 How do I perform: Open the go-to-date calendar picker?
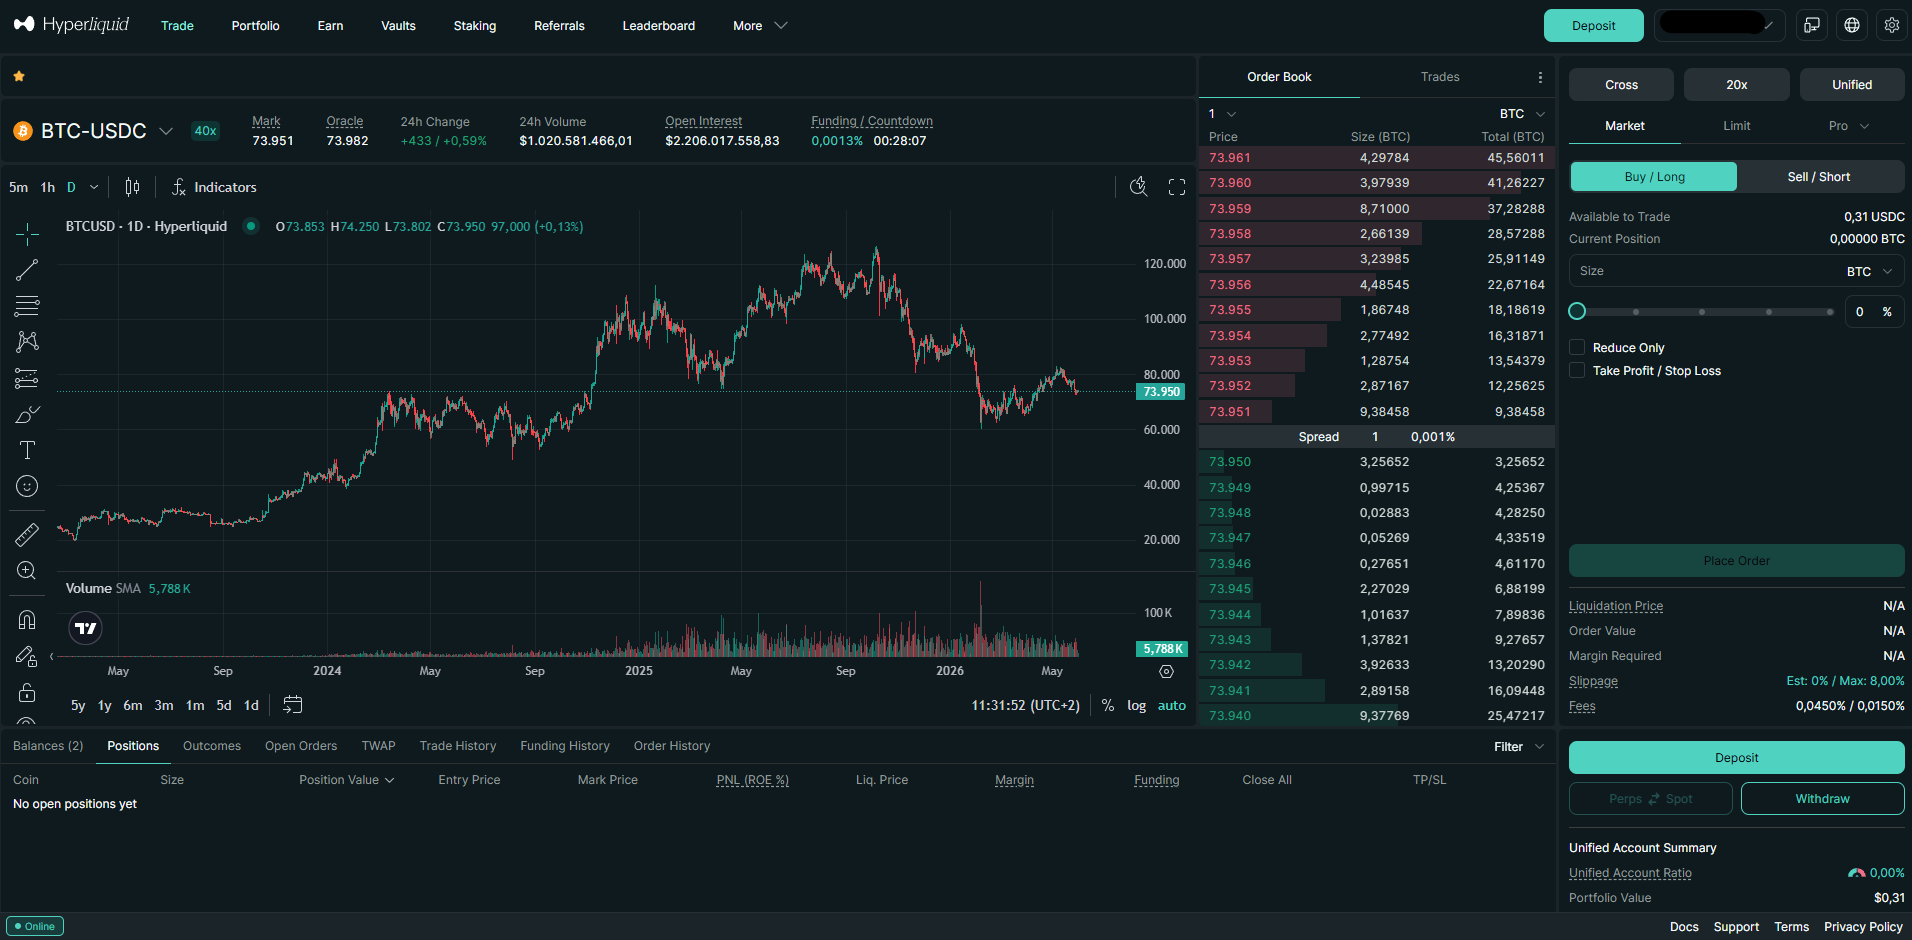tap(292, 705)
